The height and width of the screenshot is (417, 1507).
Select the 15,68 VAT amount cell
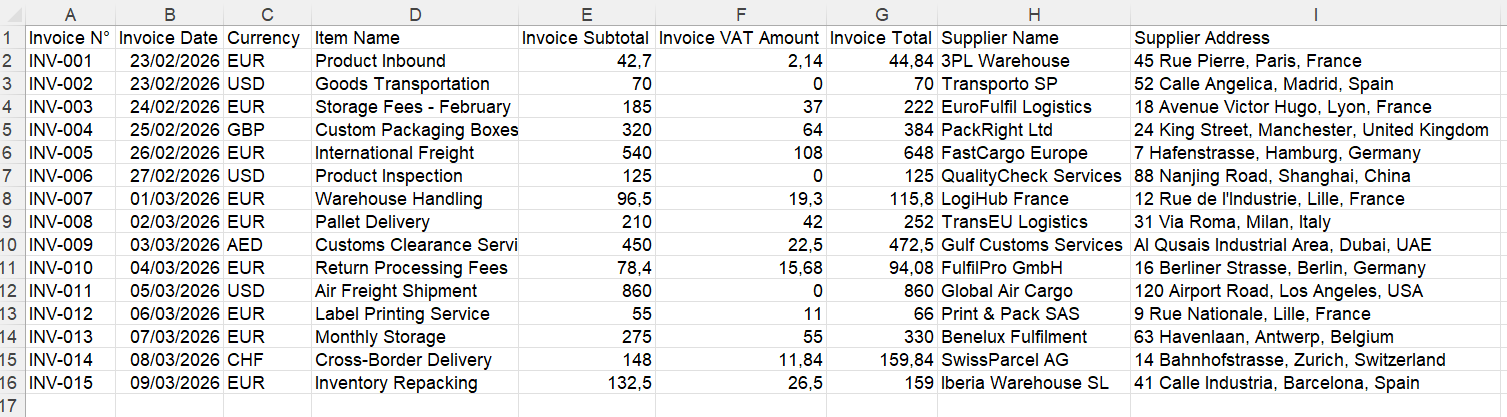click(x=741, y=268)
